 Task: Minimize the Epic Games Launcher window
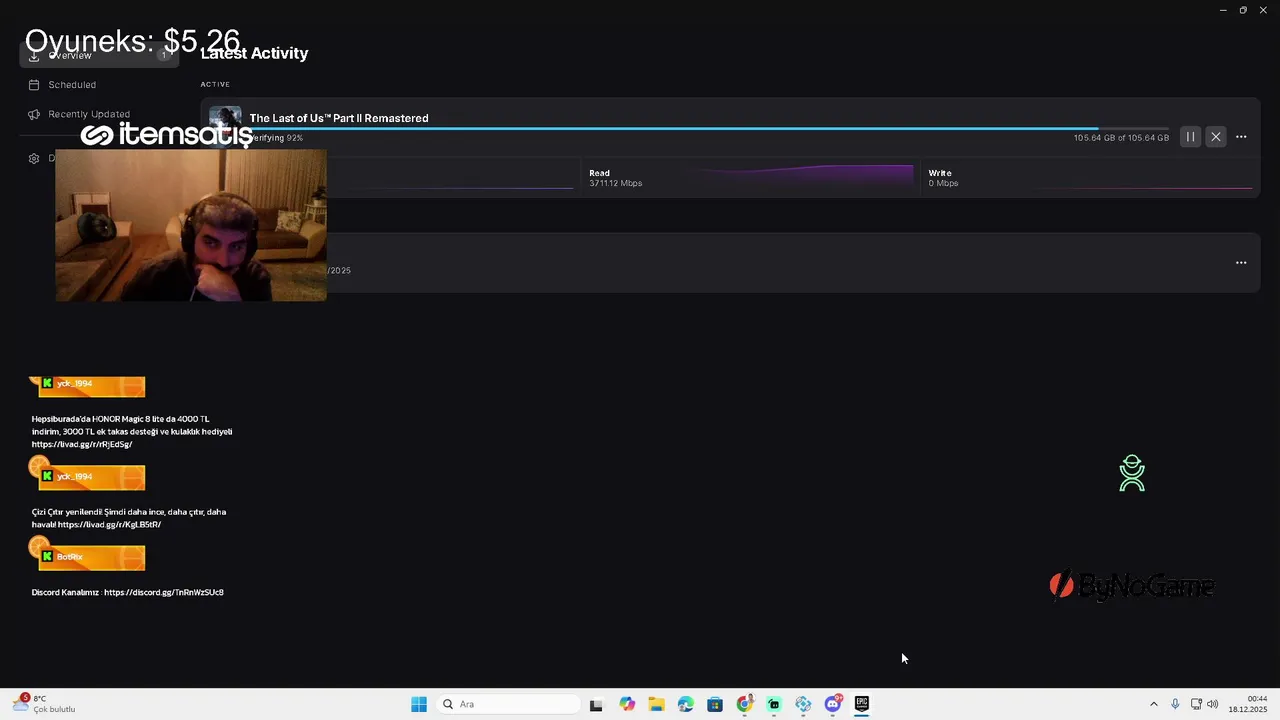pyautogui.click(x=1223, y=10)
